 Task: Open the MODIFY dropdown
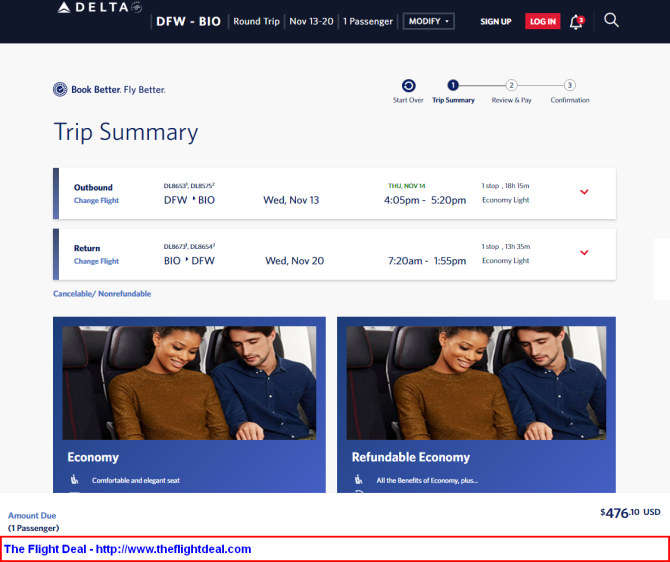(429, 21)
